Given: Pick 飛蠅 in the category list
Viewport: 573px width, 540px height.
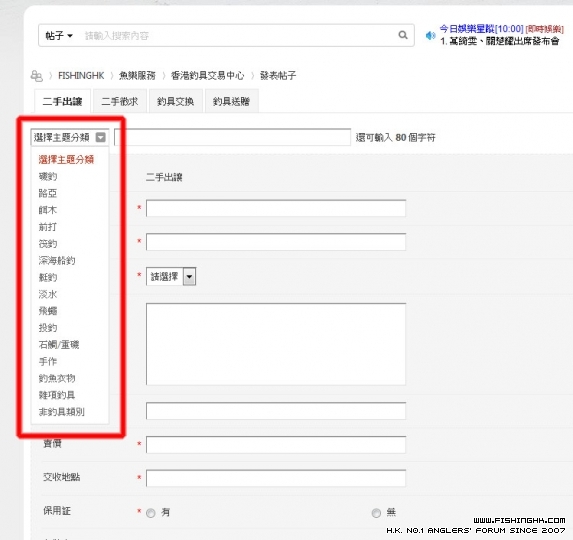Looking at the screenshot, I should click(x=48, y=311).
